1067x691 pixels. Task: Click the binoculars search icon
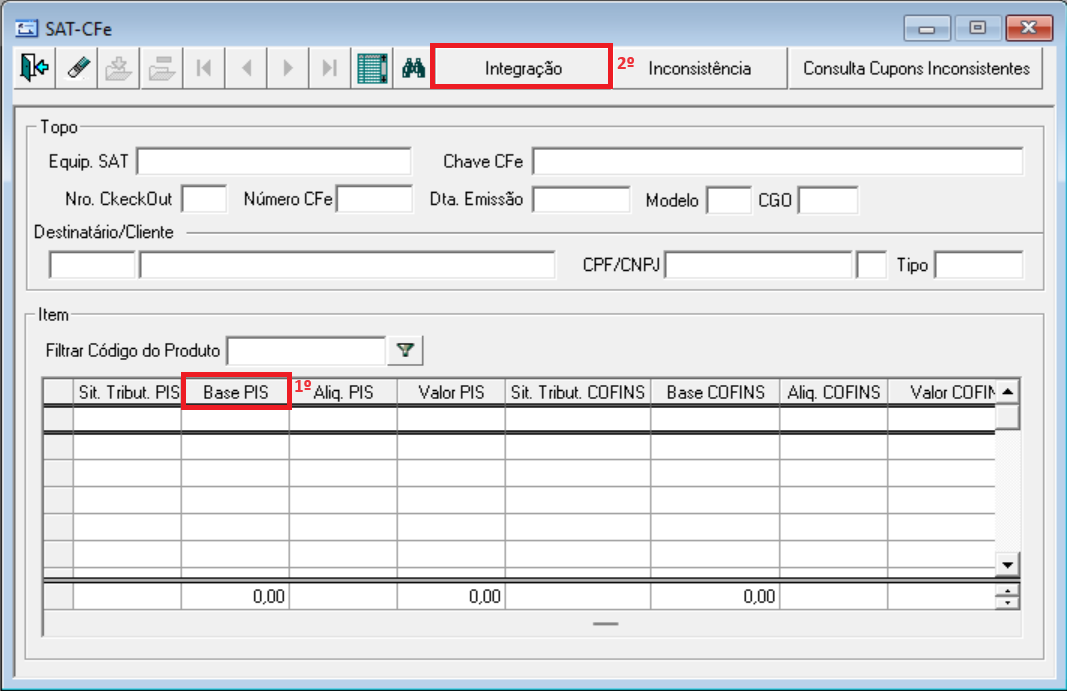coord(413,68)
